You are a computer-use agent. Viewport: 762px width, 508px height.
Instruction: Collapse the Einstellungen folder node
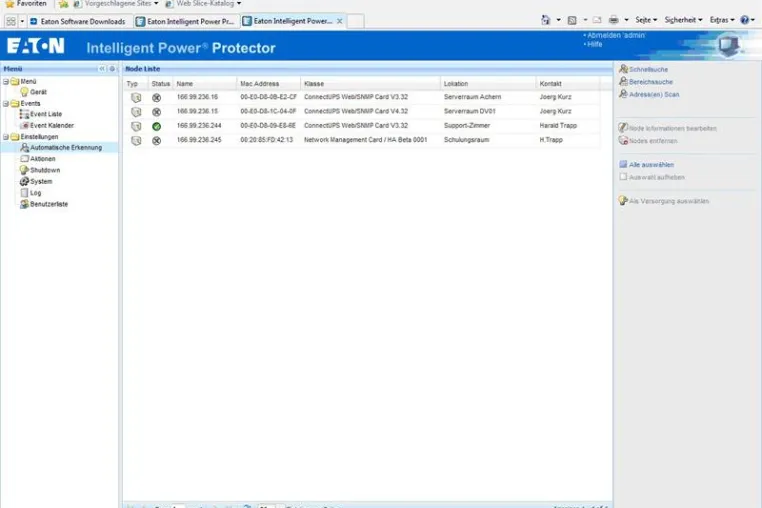coord(6,137)
